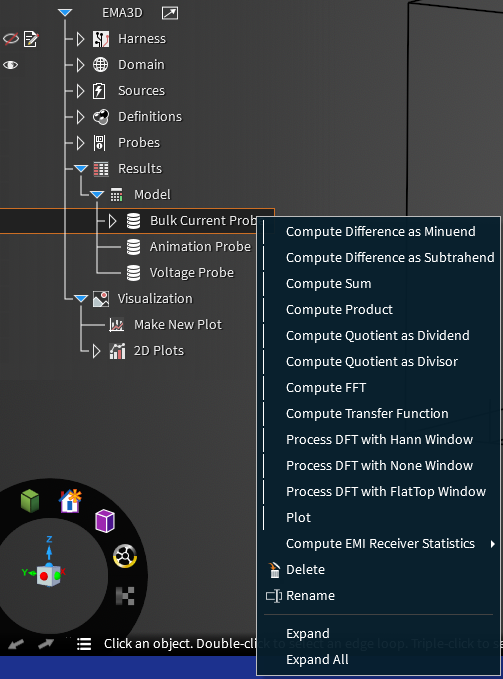Viewport: 503px width, 679px height.
Task: Click the Make New Plot chart icon
Action: [116, 325]
